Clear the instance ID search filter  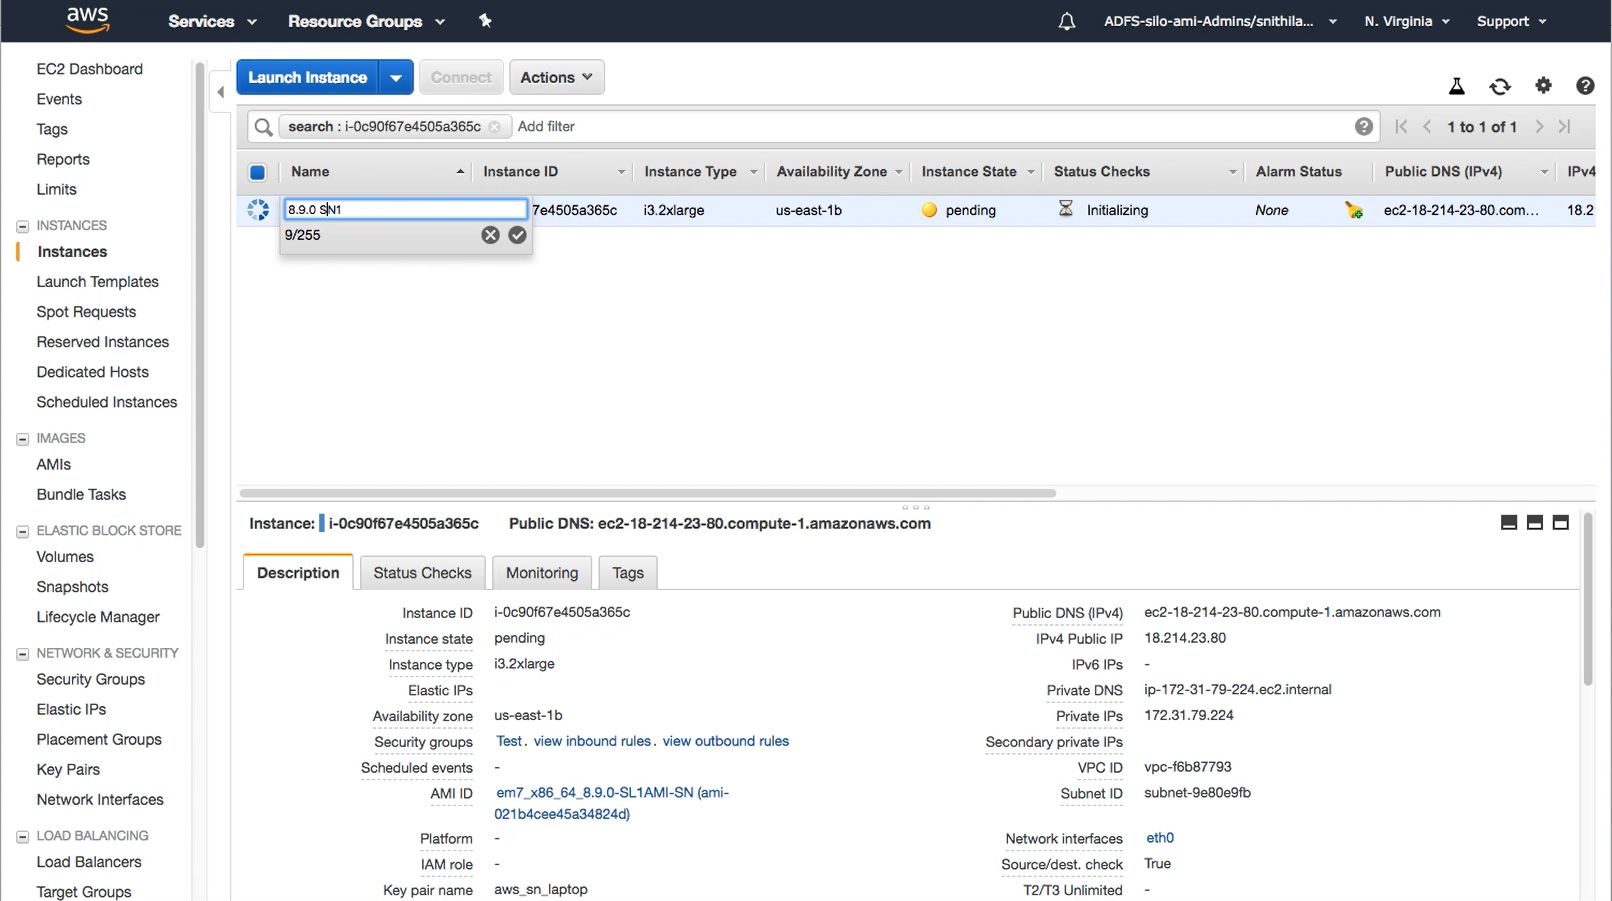[x=495, y=126]
